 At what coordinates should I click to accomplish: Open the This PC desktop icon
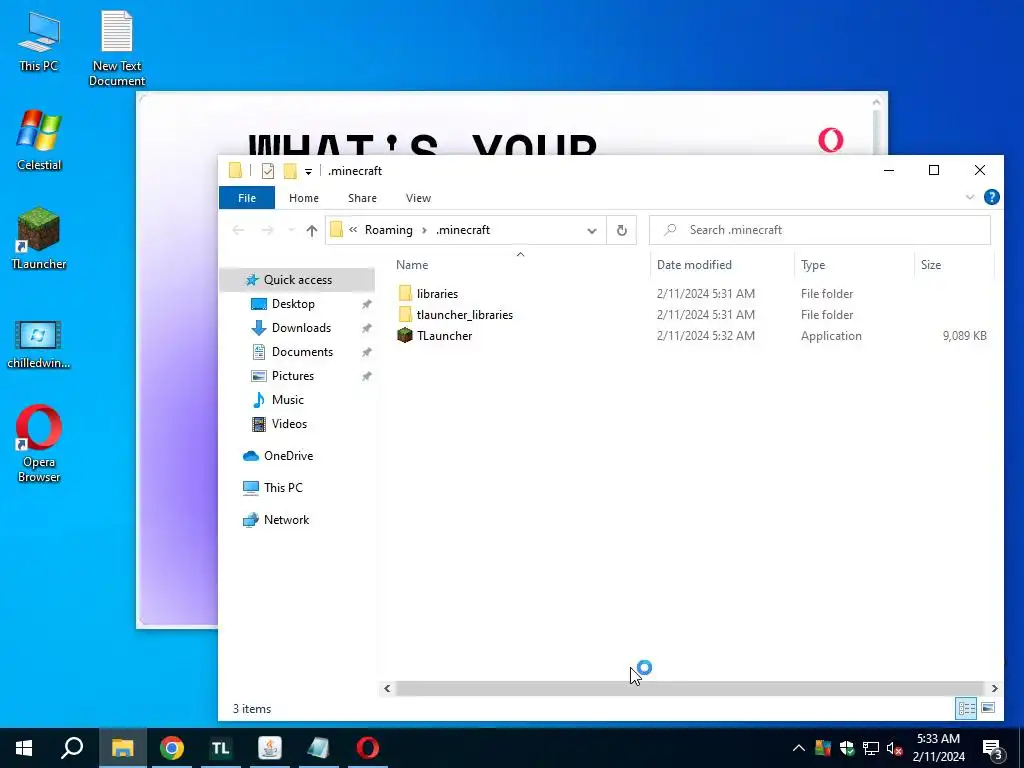(39, 41)
